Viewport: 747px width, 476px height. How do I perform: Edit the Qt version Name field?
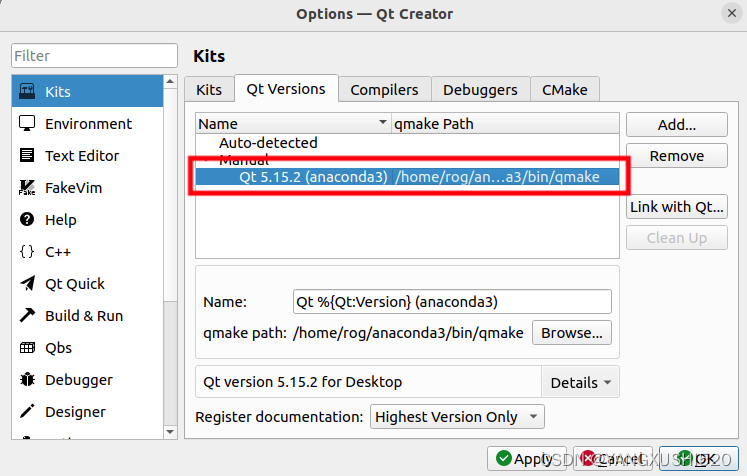point(452,302)
